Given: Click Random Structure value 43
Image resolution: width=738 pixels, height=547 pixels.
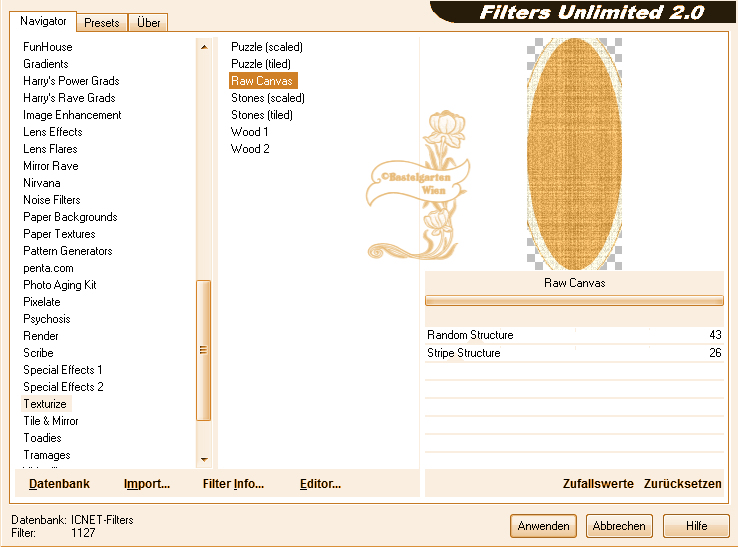Looking at the screenshot, I should pos(715,335).
